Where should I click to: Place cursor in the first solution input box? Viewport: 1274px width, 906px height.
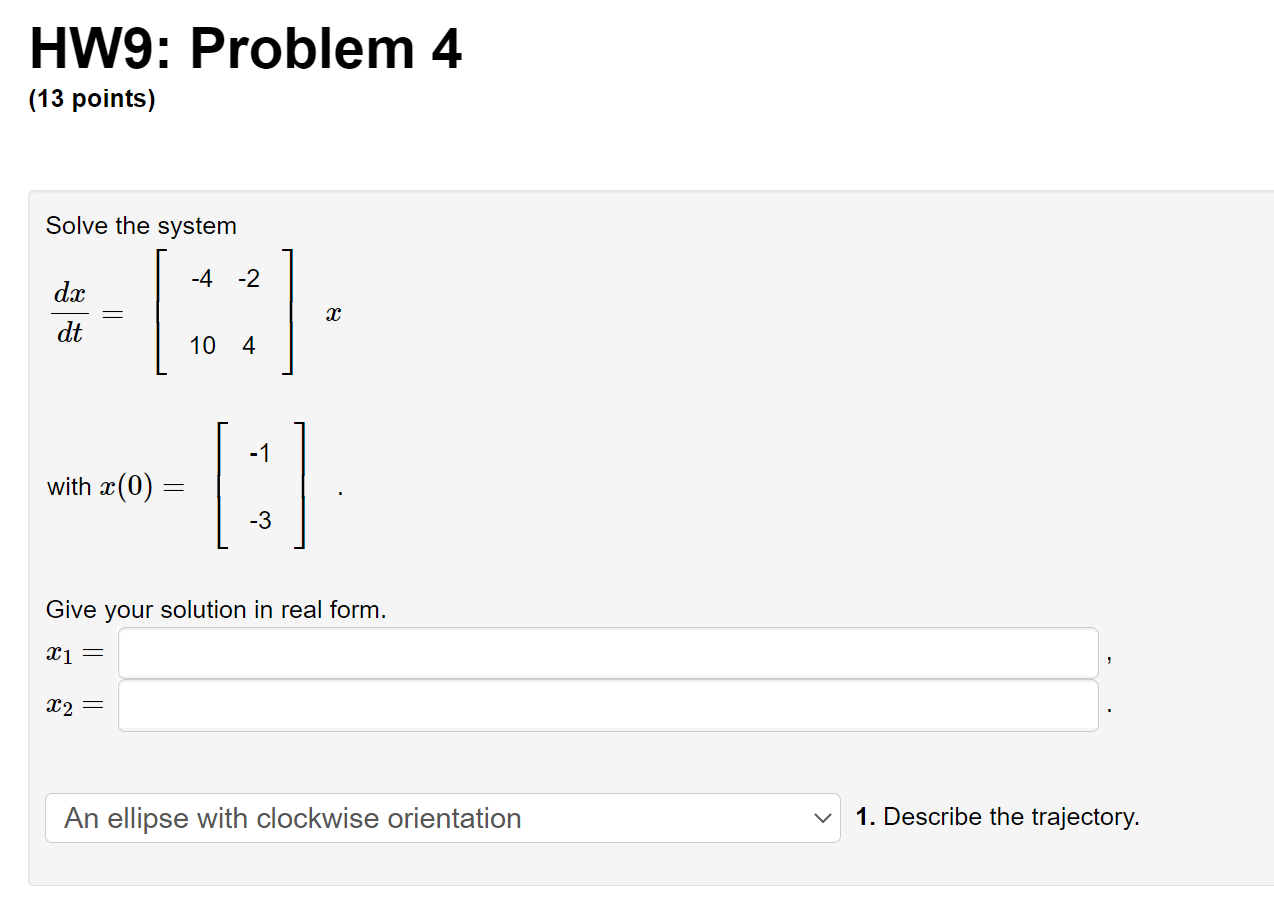coord(606,653)
